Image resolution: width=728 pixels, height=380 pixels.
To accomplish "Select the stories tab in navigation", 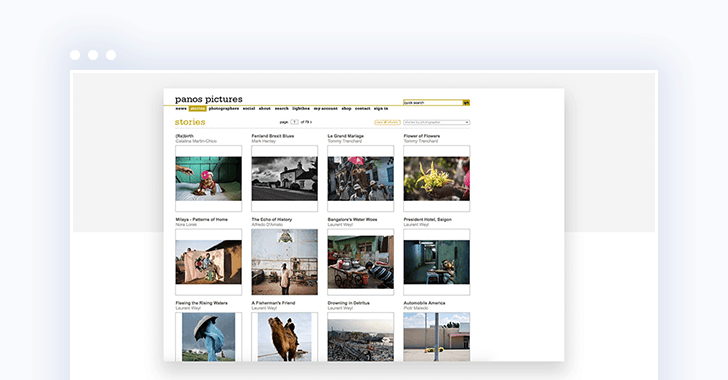I will point(197,109).
